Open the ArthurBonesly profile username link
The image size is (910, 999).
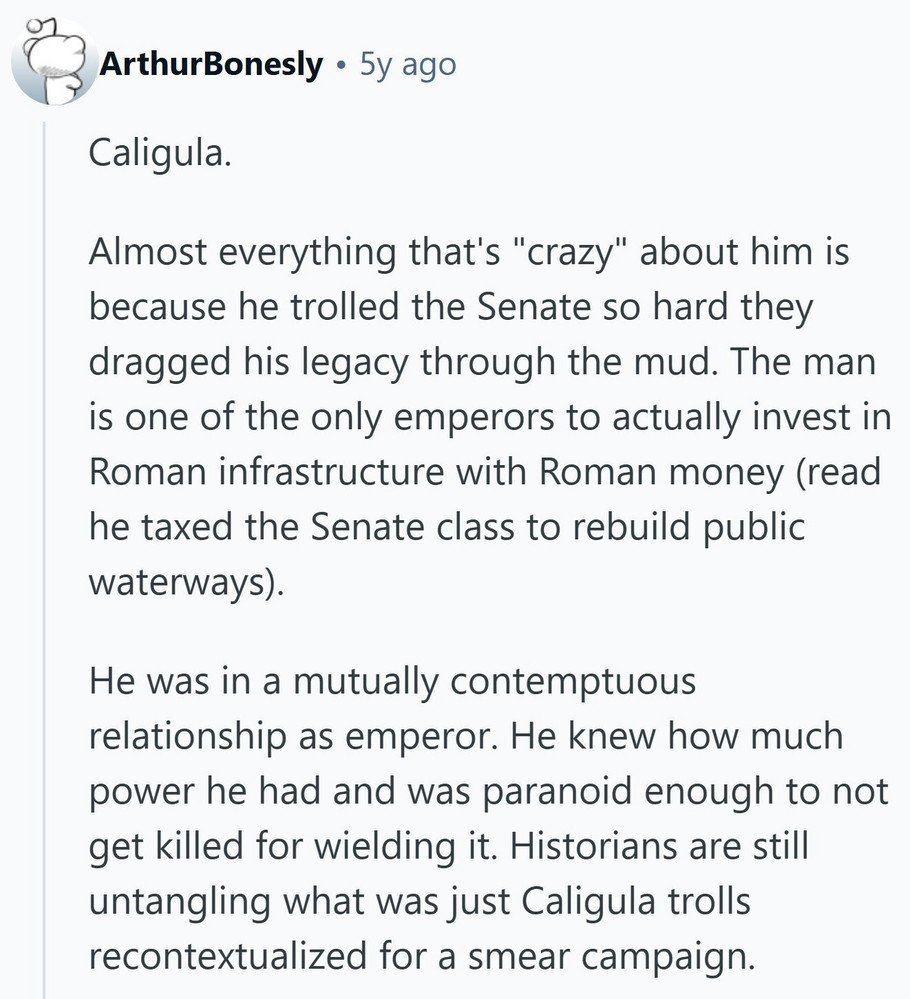211,66
